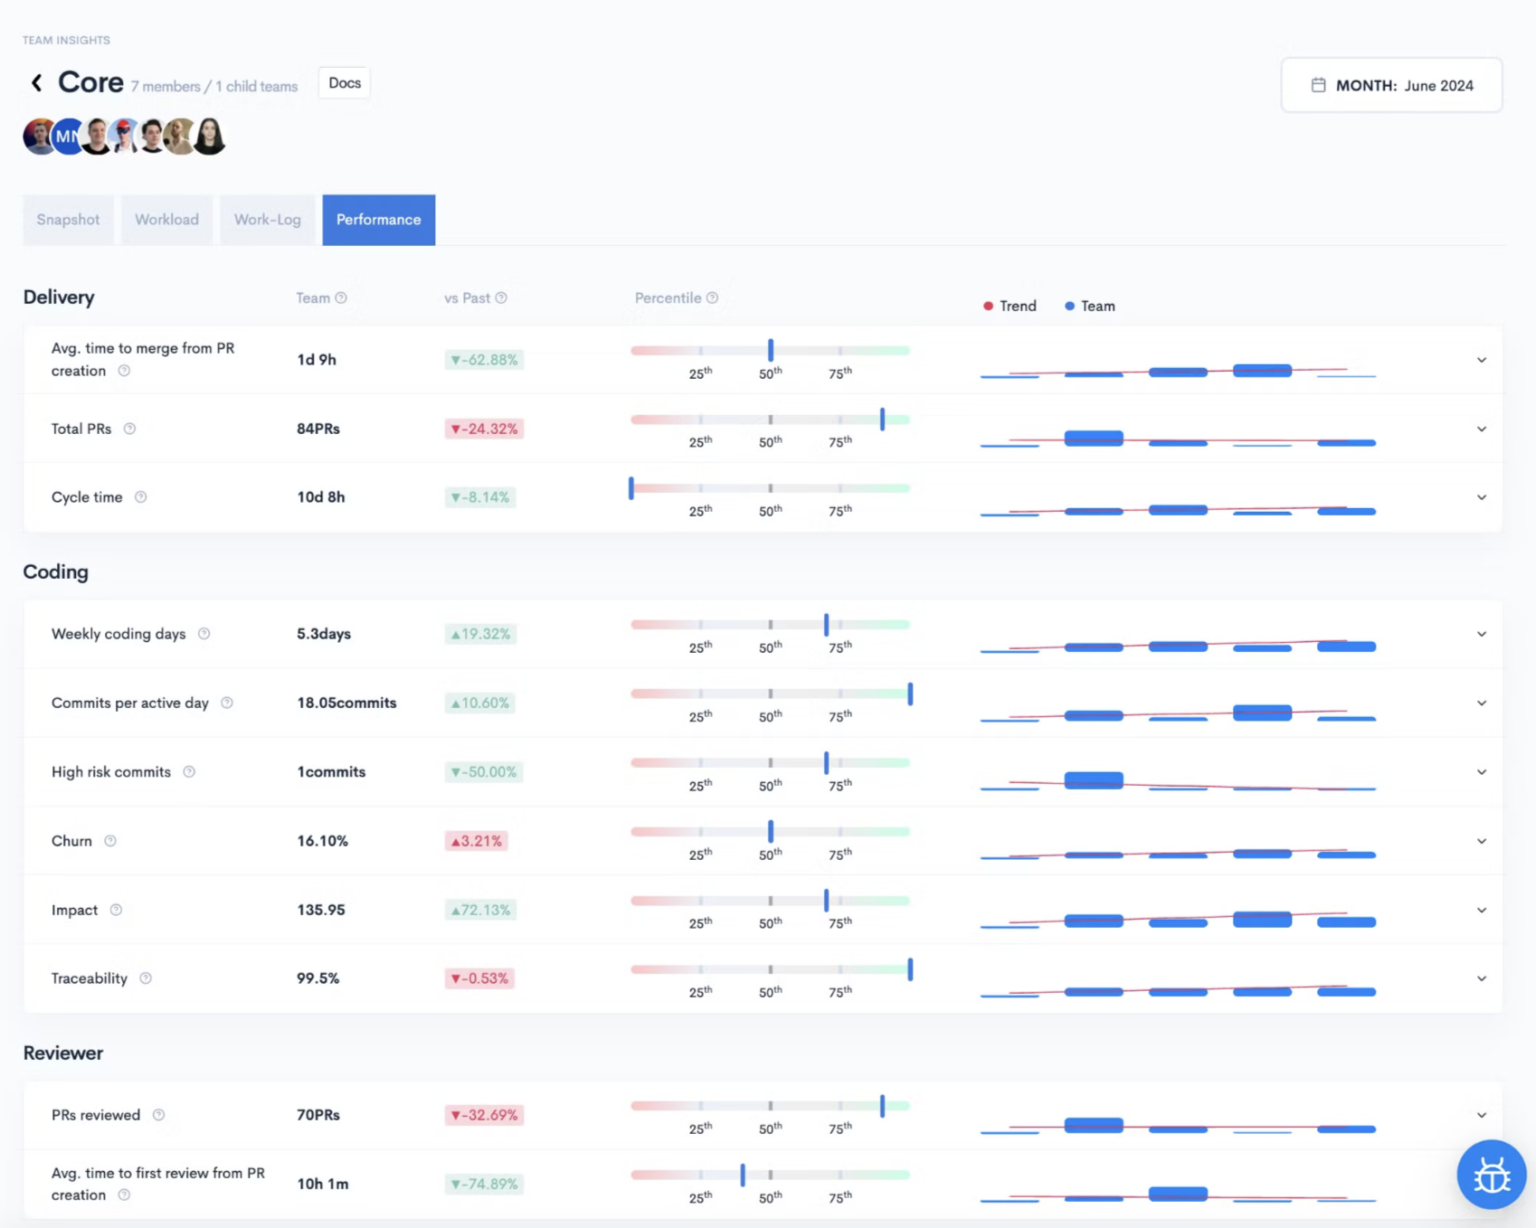
Task: Expand the Impact row details
Action: (1481, 910)
